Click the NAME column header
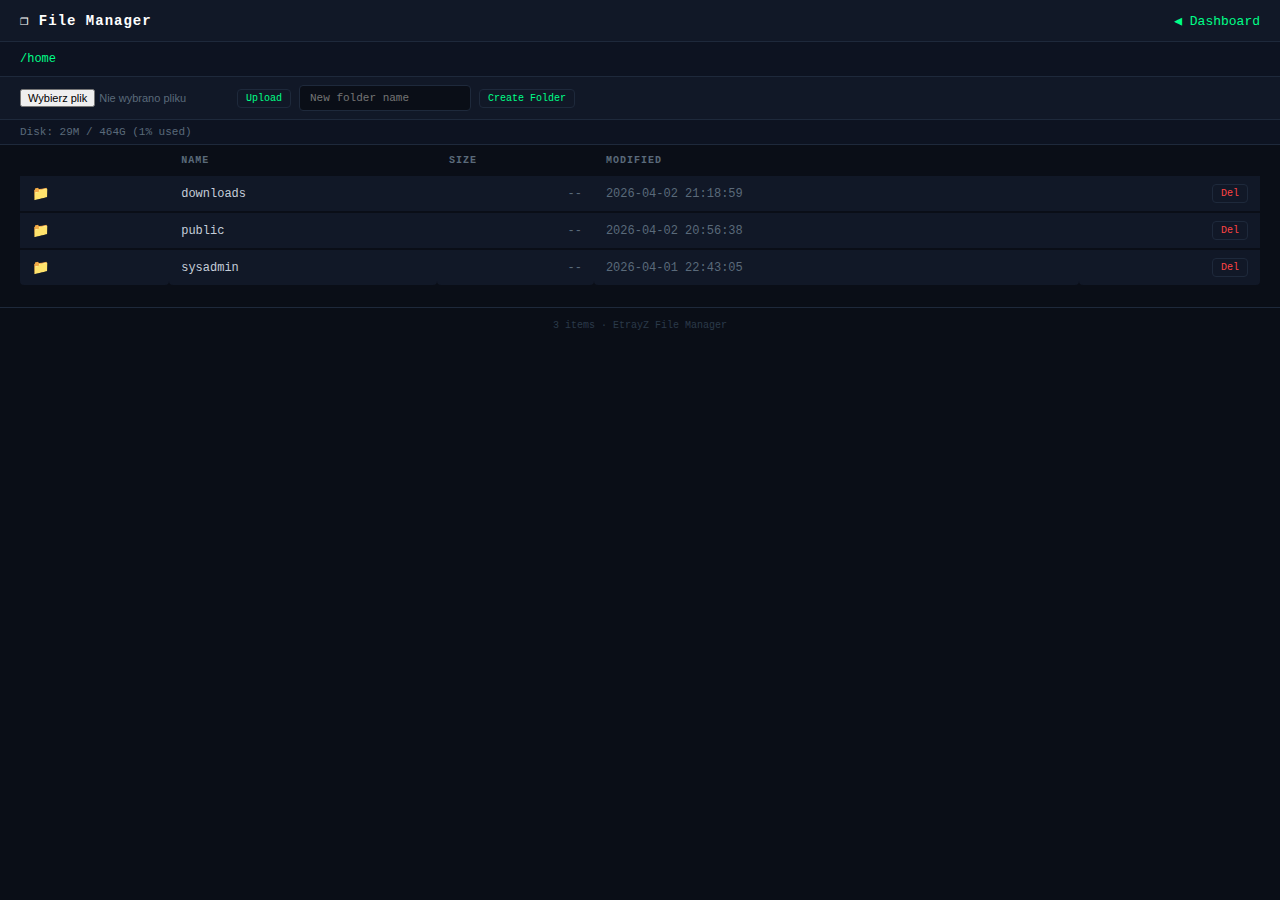The image size is (1280, 900). pos(195,159)
